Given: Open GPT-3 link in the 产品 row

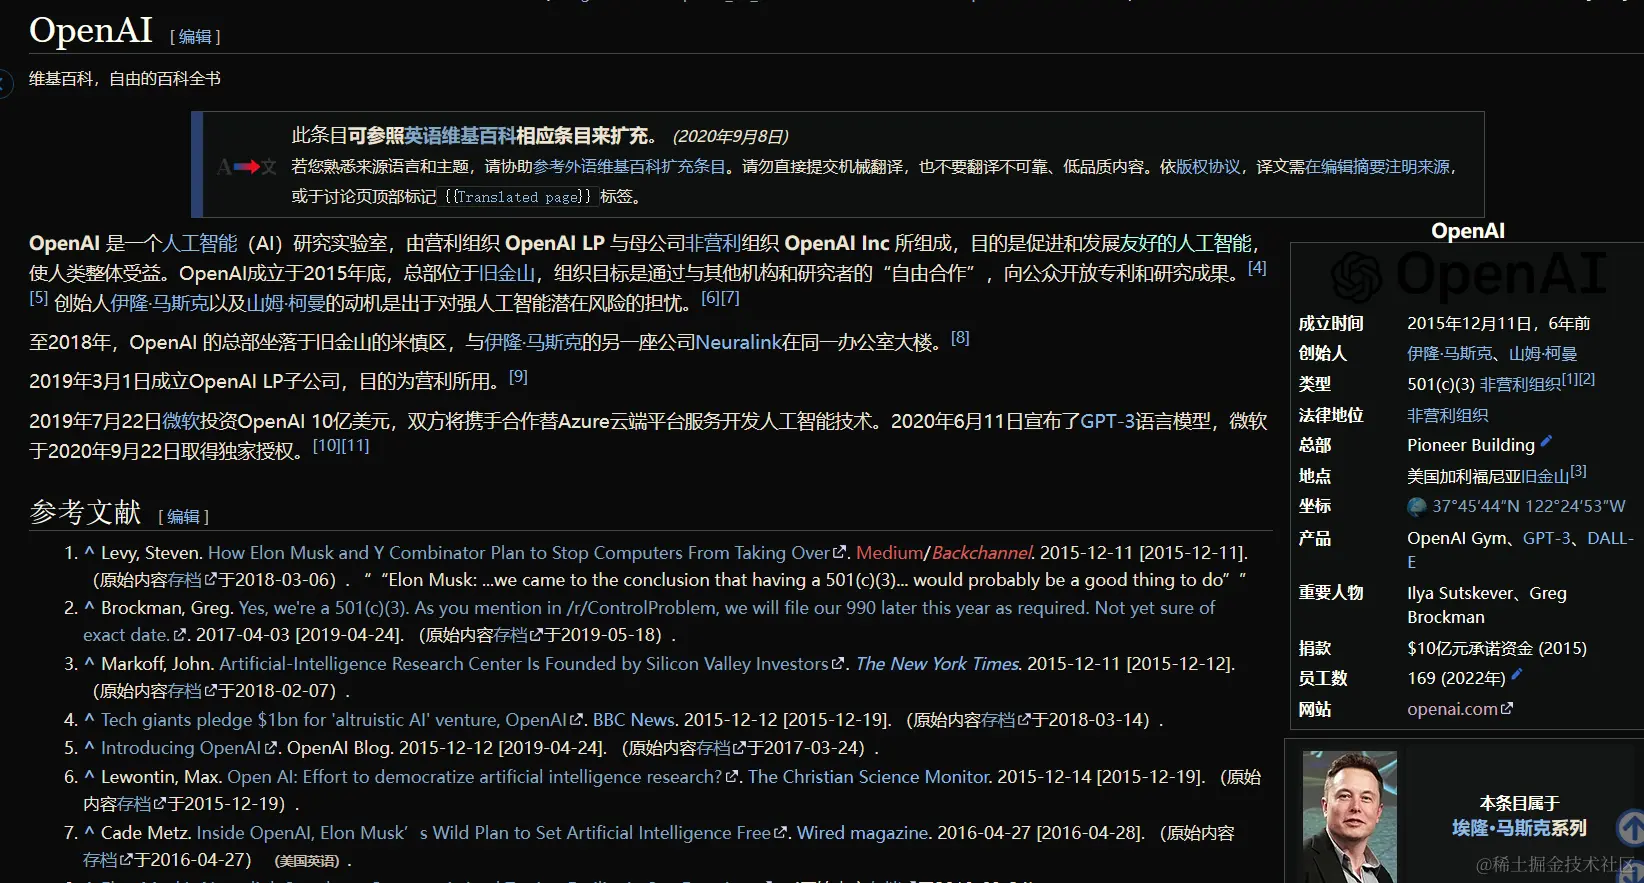Looking at the screenshot, I should (1546, 538).
